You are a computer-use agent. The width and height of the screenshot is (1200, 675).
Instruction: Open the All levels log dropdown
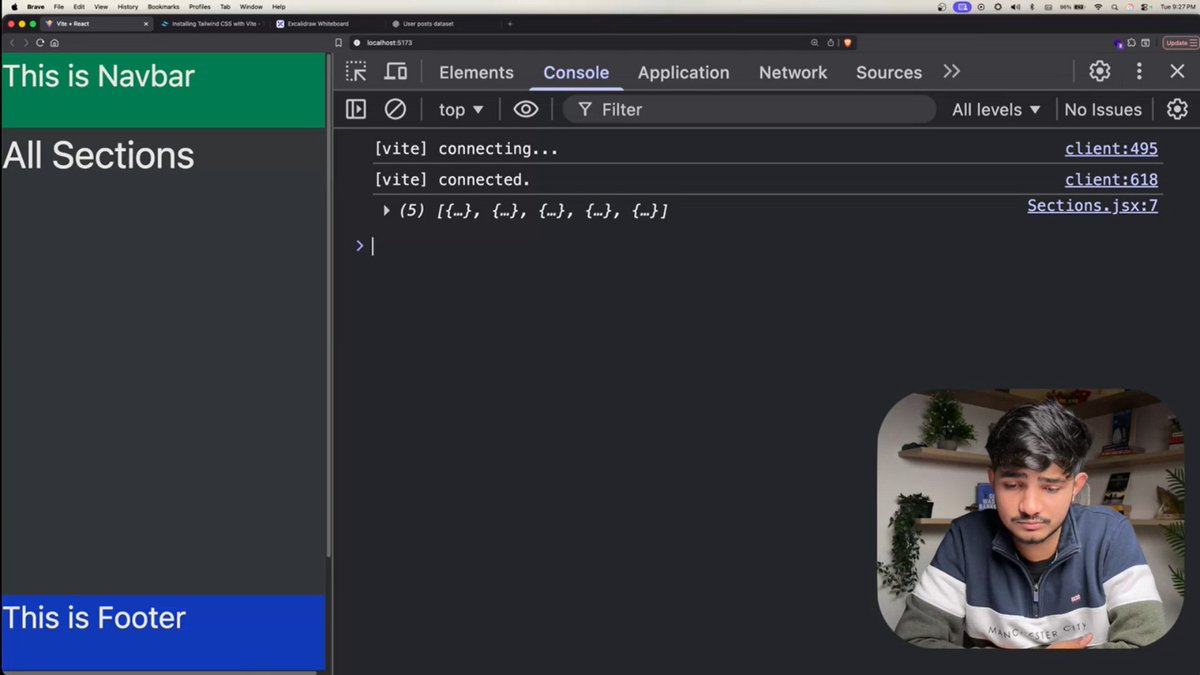tap(996, 109)
